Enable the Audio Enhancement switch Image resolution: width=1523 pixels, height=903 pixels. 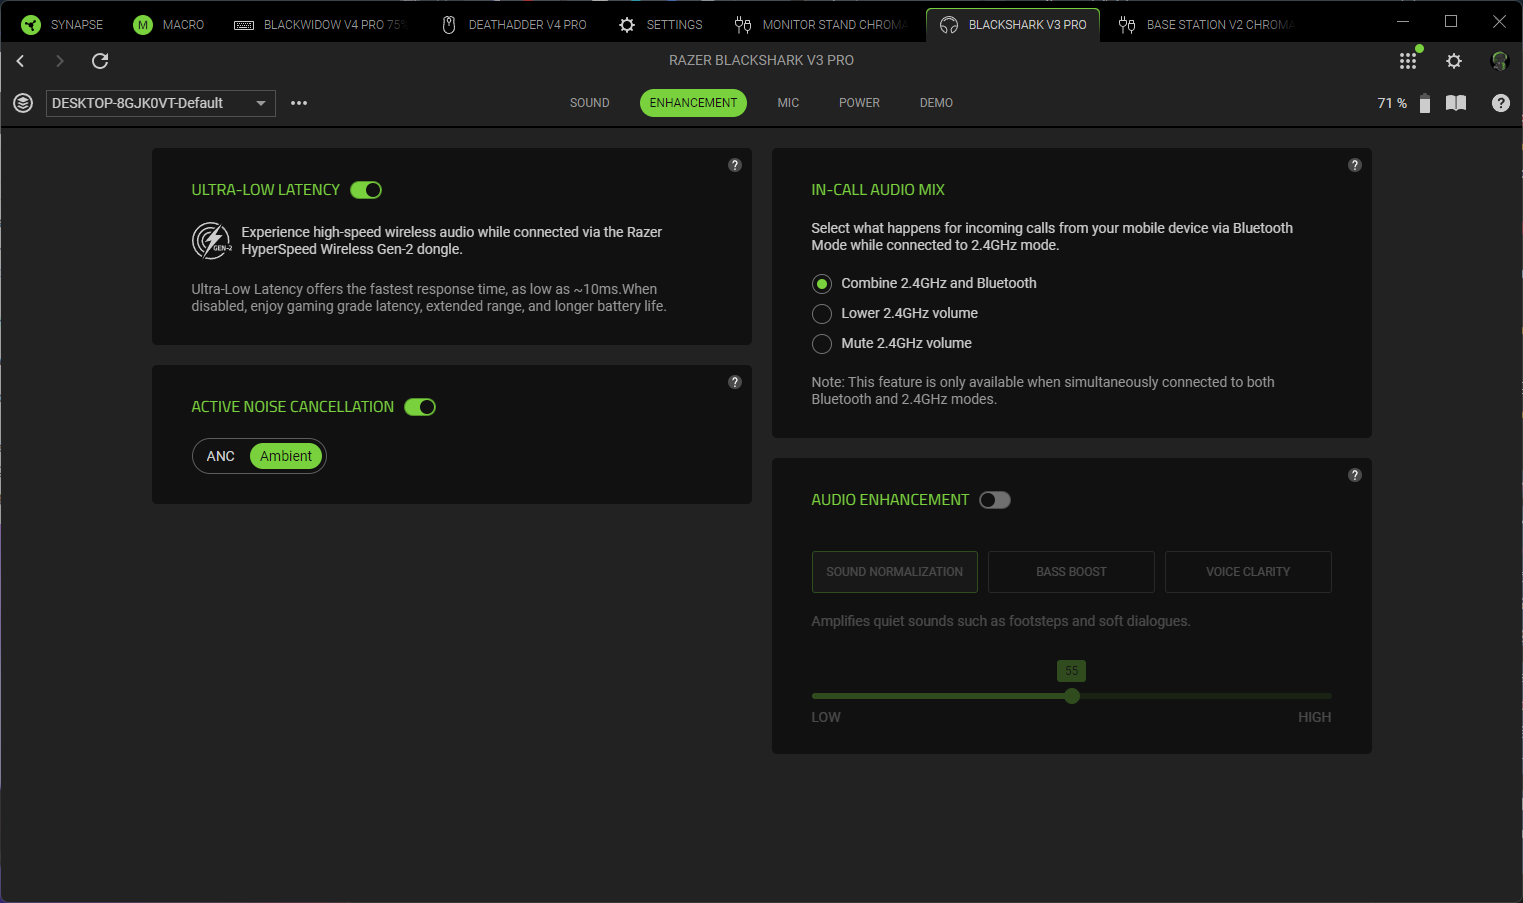tap(995, 500)
